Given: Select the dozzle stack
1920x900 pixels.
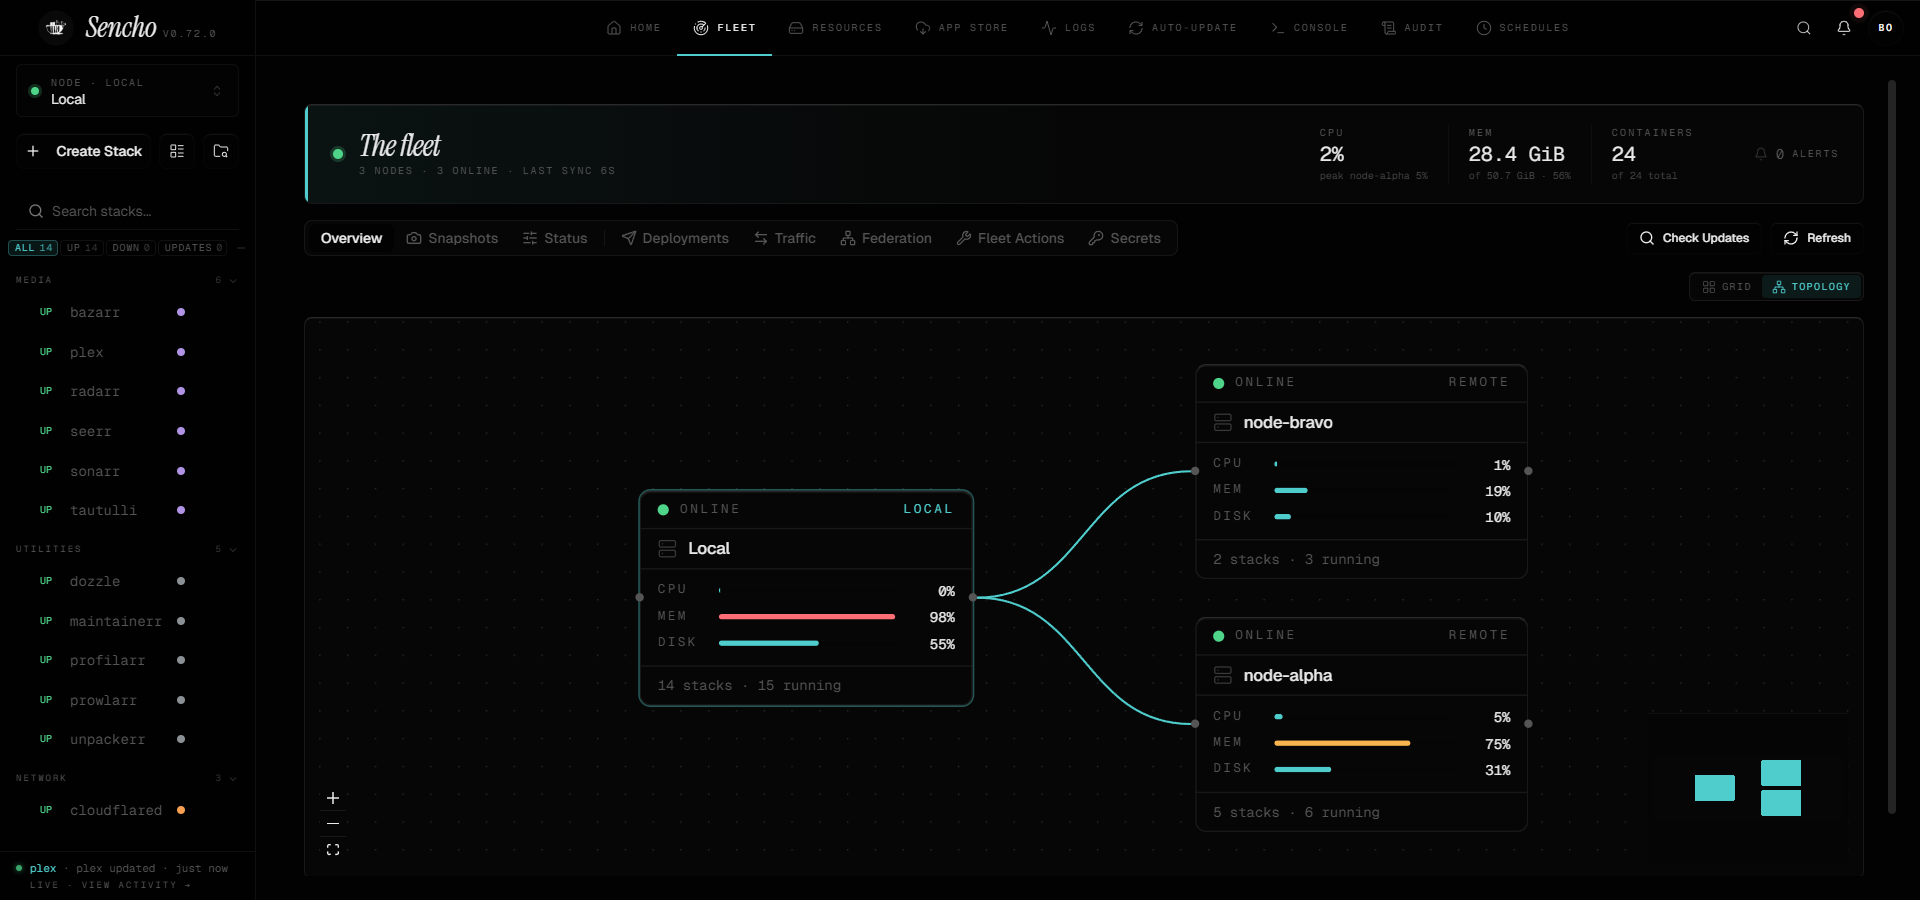Looking at the screenshot, I should click(x=127, y=581).
